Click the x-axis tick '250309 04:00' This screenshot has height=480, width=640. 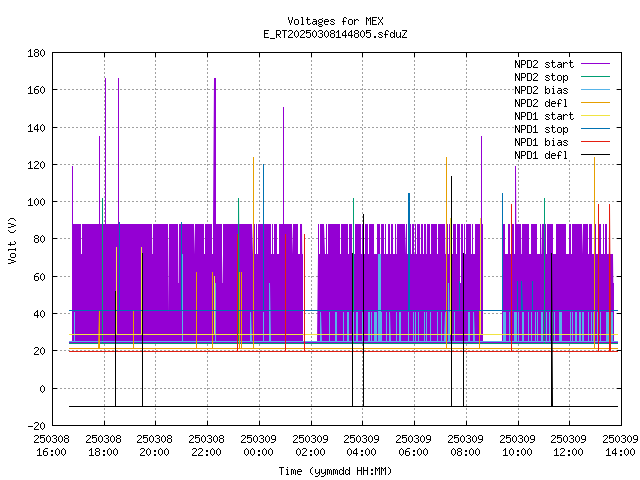(362, 445)
